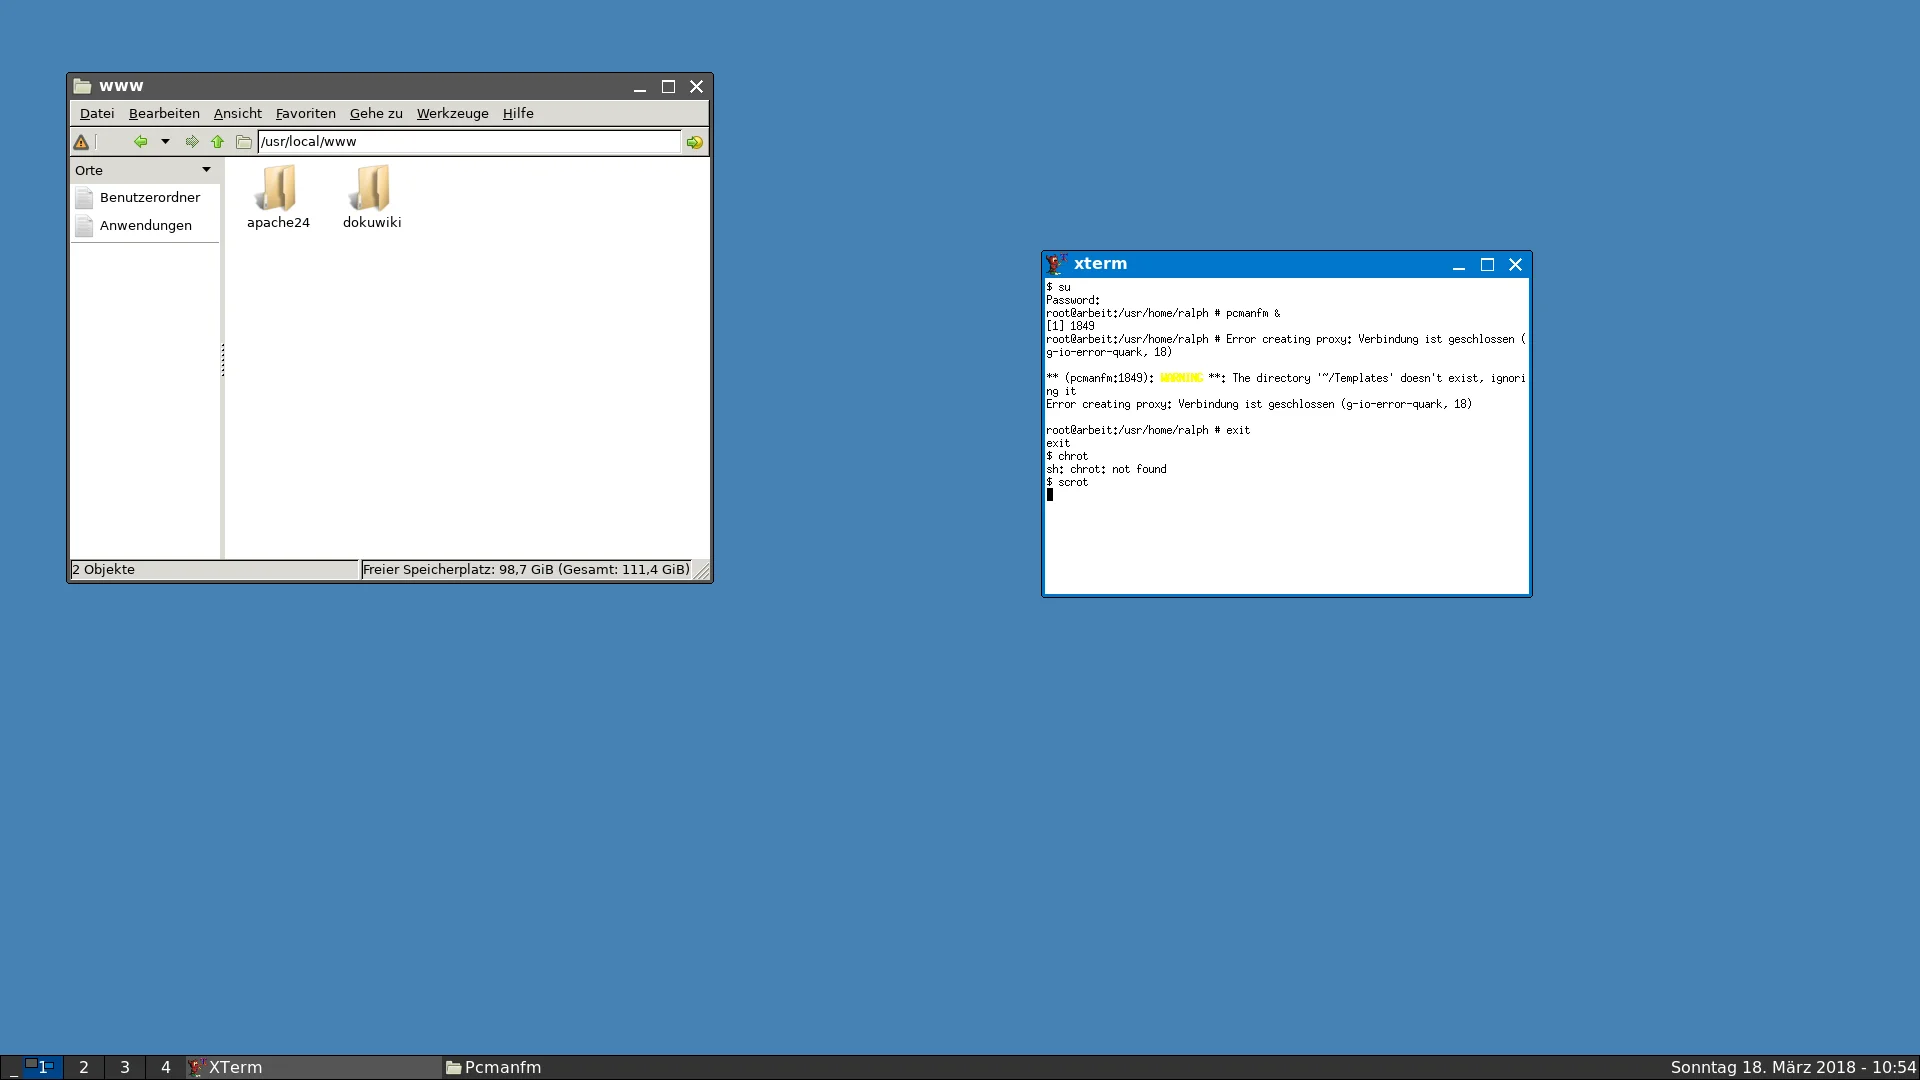Image resolution: width=1920 pixels, height=1080 pixels.
Task: Click the folder icon beside the path bar
Action: 244,142
